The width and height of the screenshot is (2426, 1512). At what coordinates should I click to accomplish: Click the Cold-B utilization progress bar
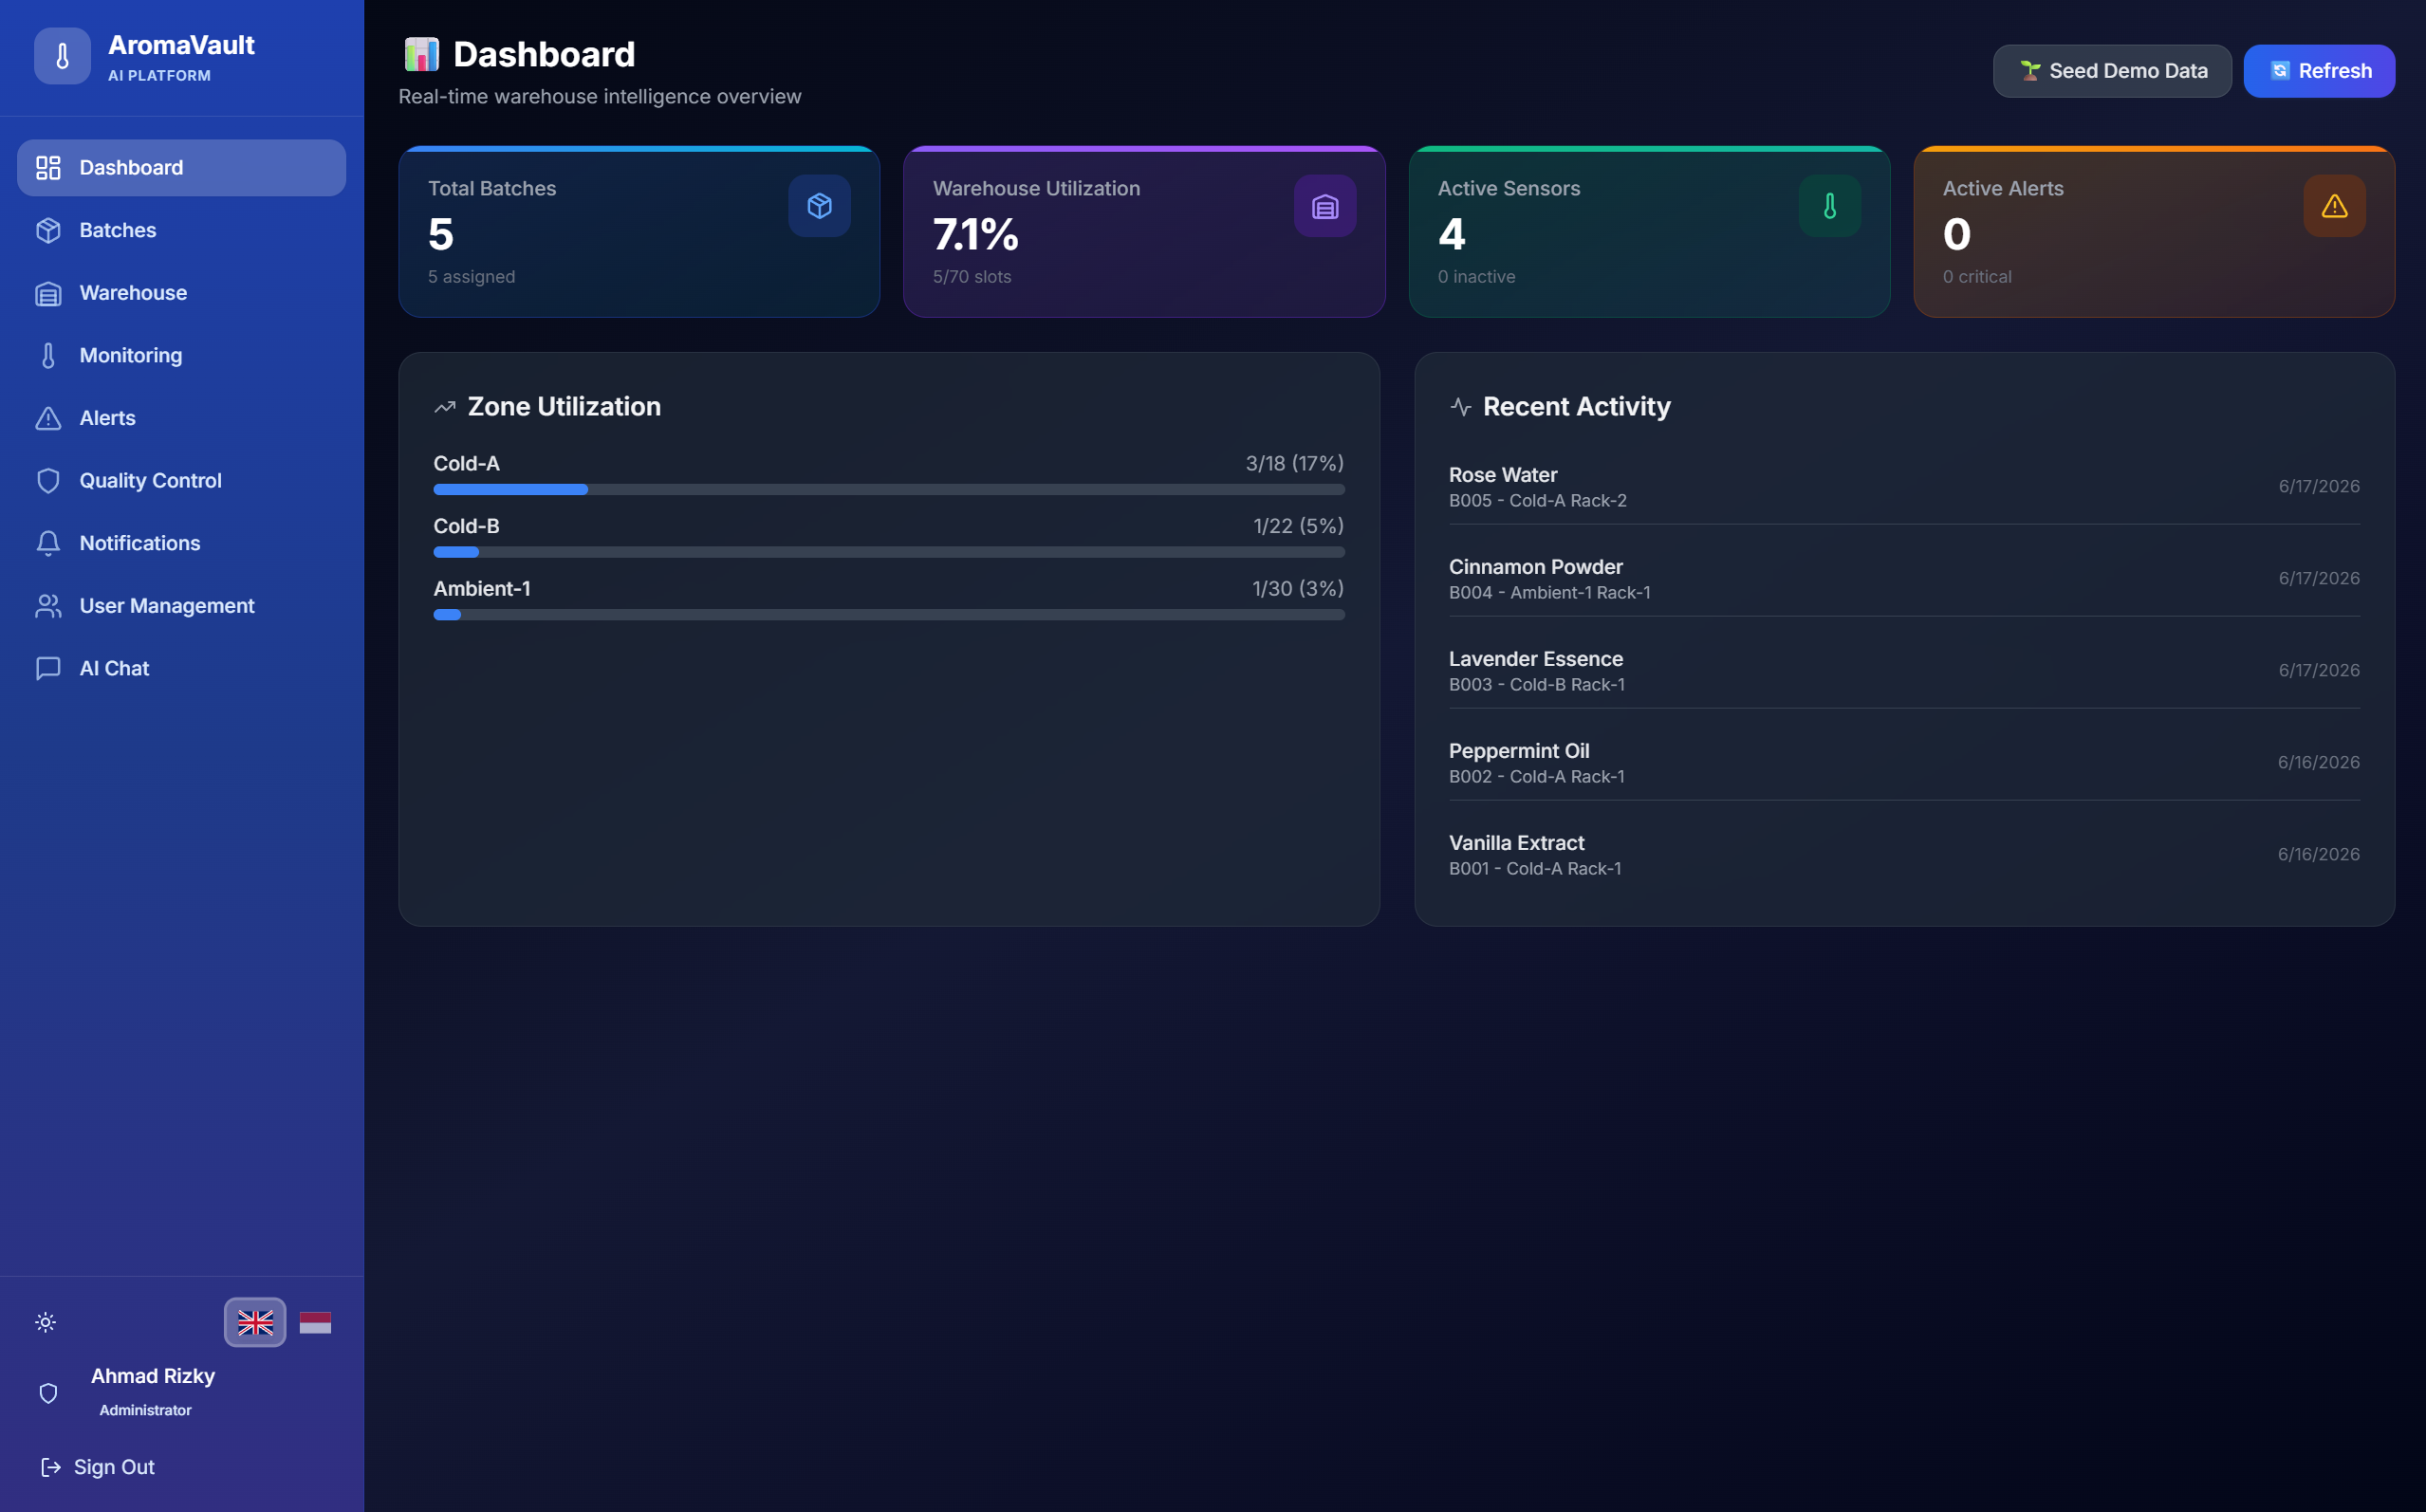pos(889,552)
